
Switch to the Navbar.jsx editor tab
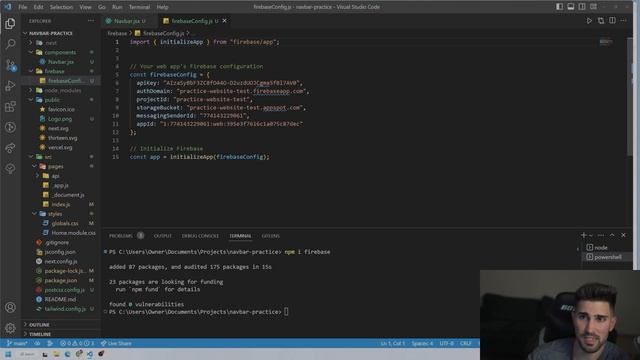pos(127,21)
